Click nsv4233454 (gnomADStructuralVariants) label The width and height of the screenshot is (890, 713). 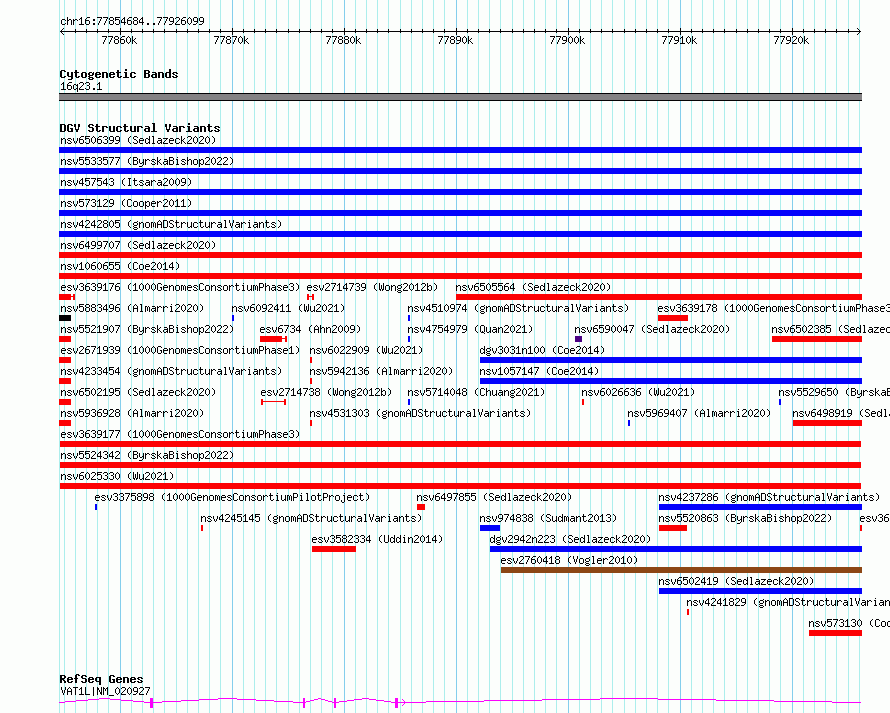[171, 371]
